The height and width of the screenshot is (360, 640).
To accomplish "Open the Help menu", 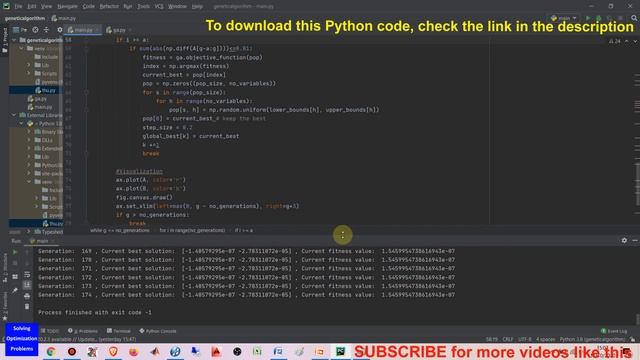I will (198, 7).
